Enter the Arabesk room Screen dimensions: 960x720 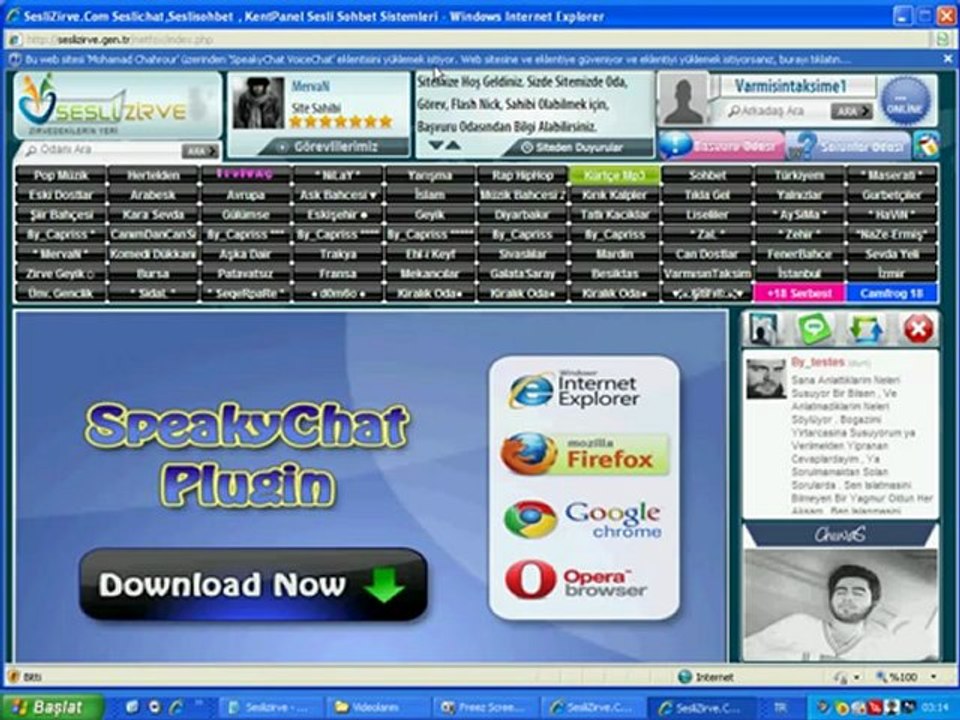coord(153,195)
